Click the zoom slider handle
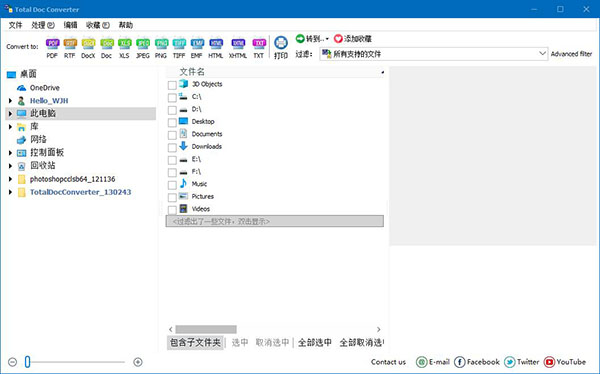The image size is (600, 374). pos(27,362)
